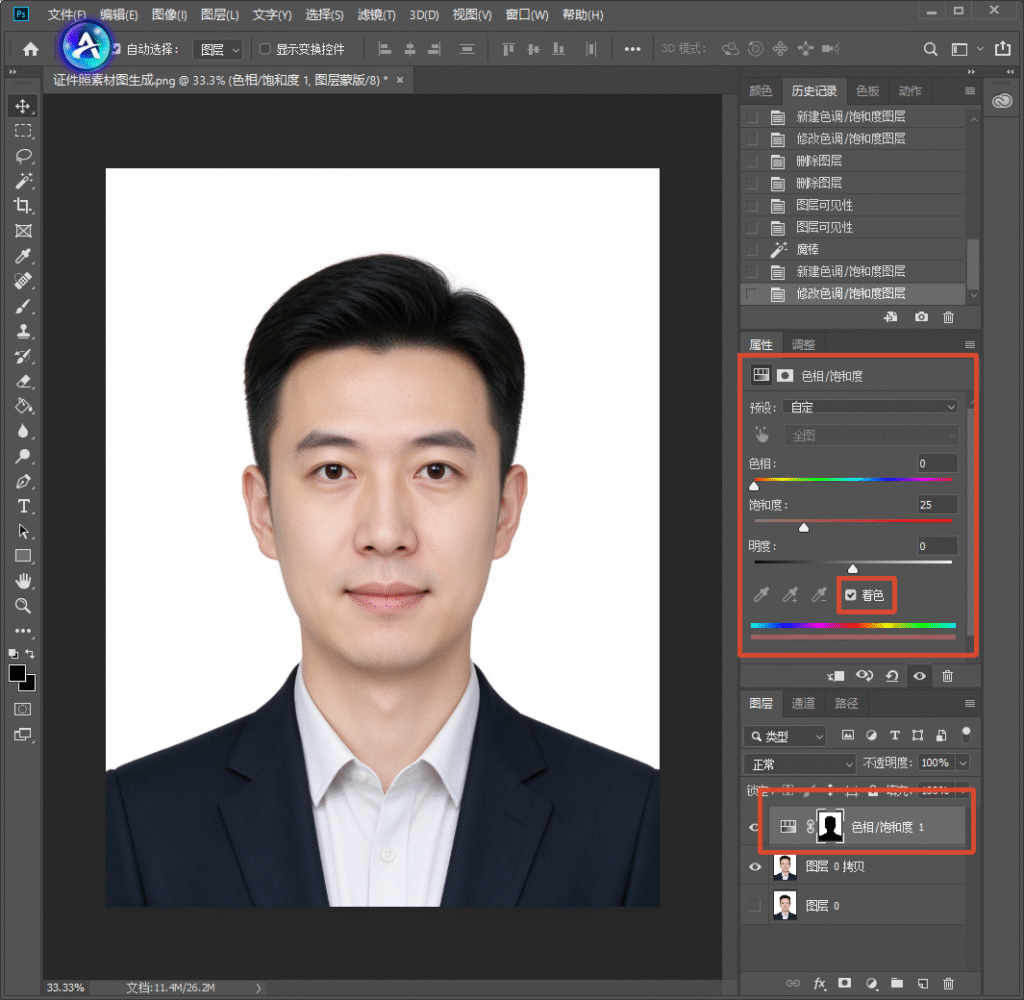
Task: Click the share button at top right
Action: [x=1002, y=48]
